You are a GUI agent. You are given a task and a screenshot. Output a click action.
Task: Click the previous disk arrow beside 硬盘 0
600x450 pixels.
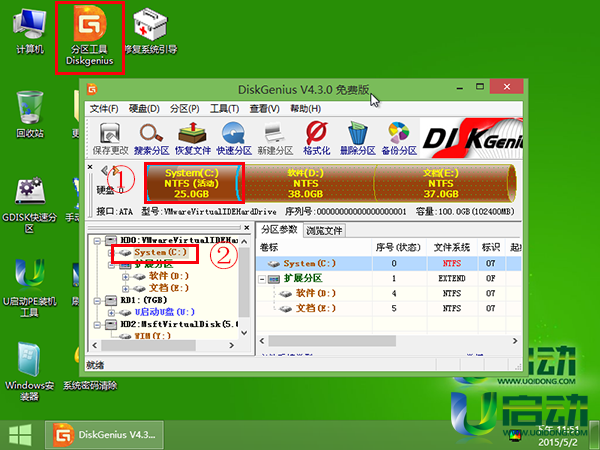pos(103,170)
